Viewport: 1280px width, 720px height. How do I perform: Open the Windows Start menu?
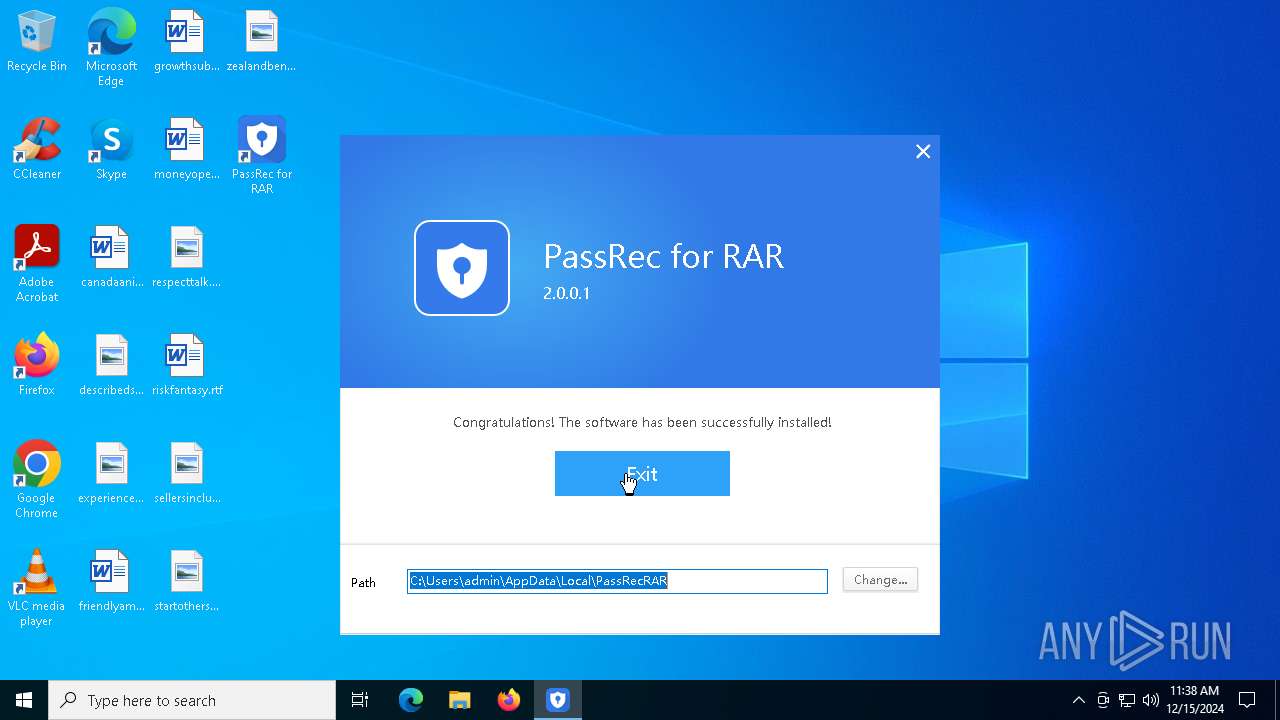[24, 700]
